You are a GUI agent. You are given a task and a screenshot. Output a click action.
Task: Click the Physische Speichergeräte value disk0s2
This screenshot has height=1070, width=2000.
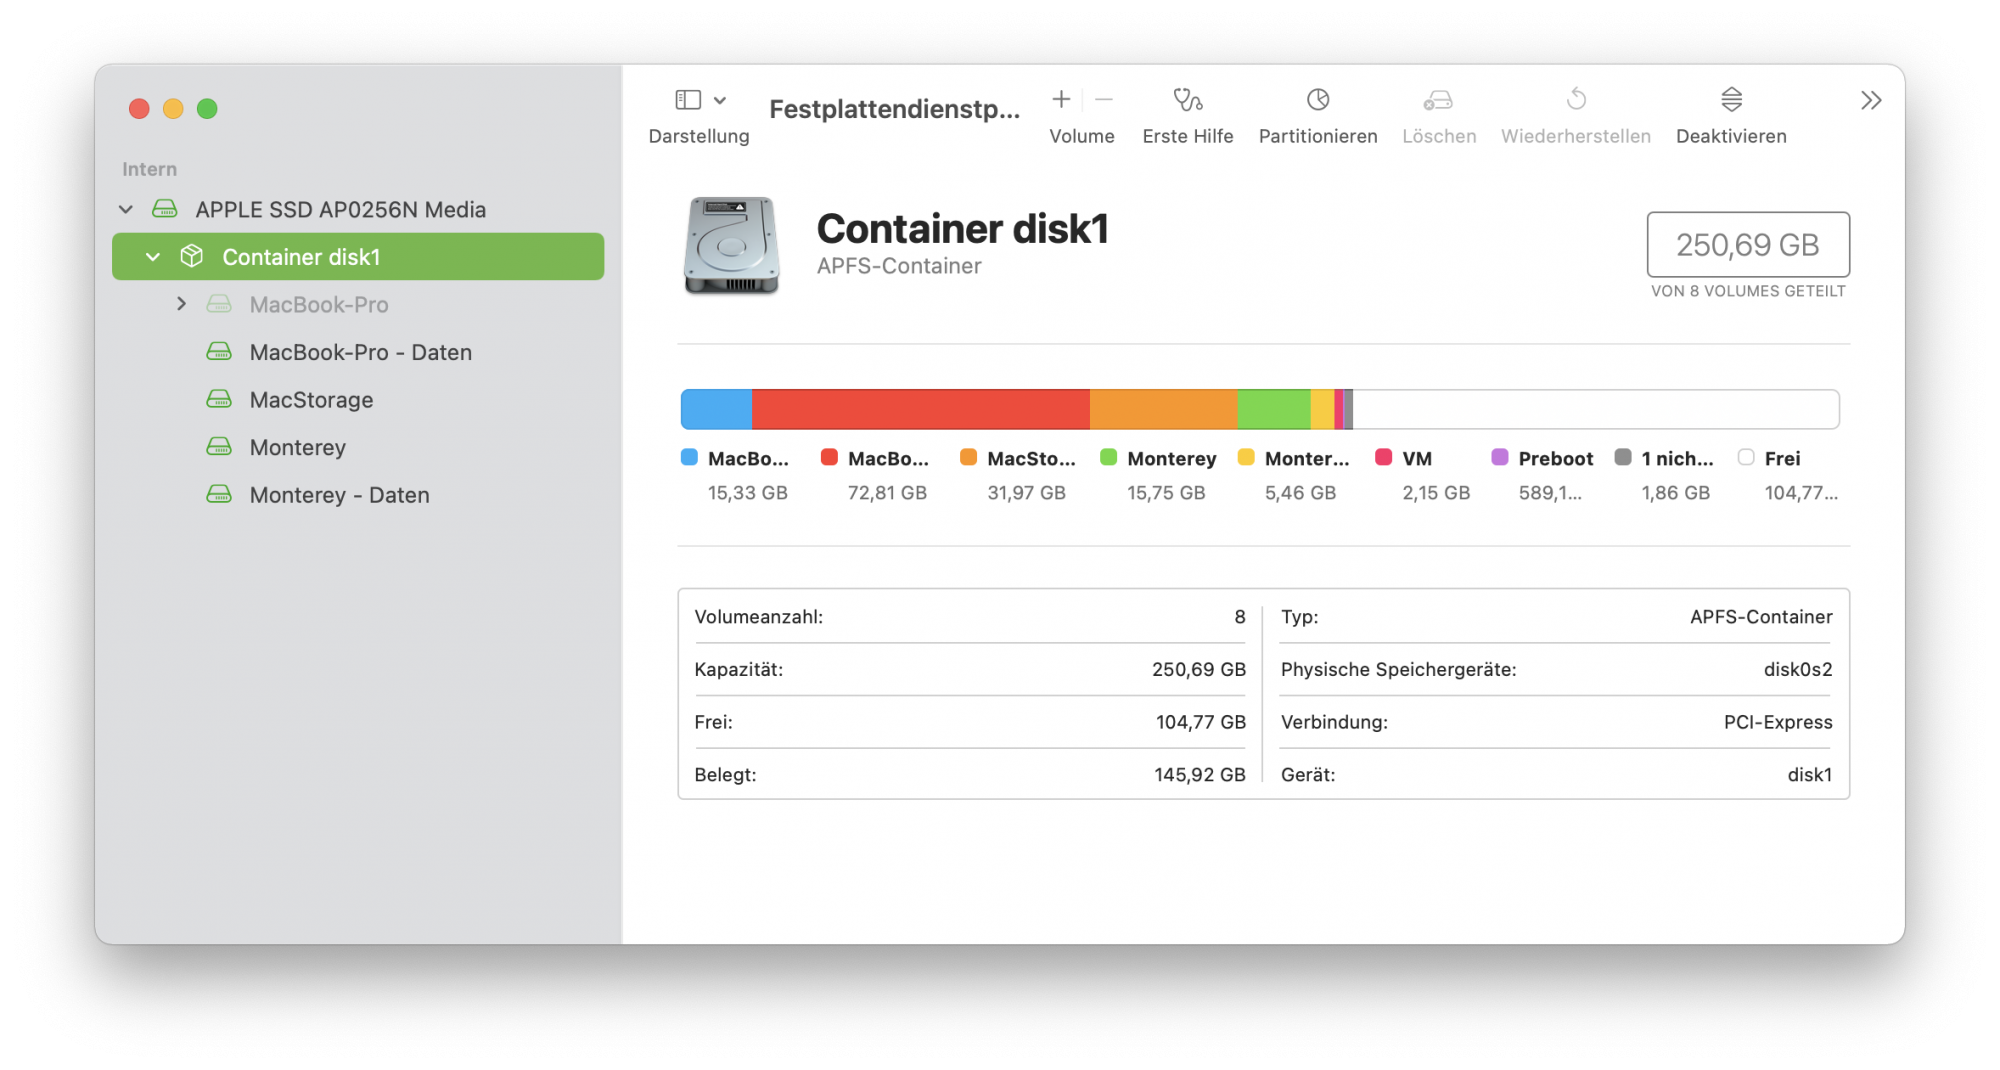(x=1798, y=669)
